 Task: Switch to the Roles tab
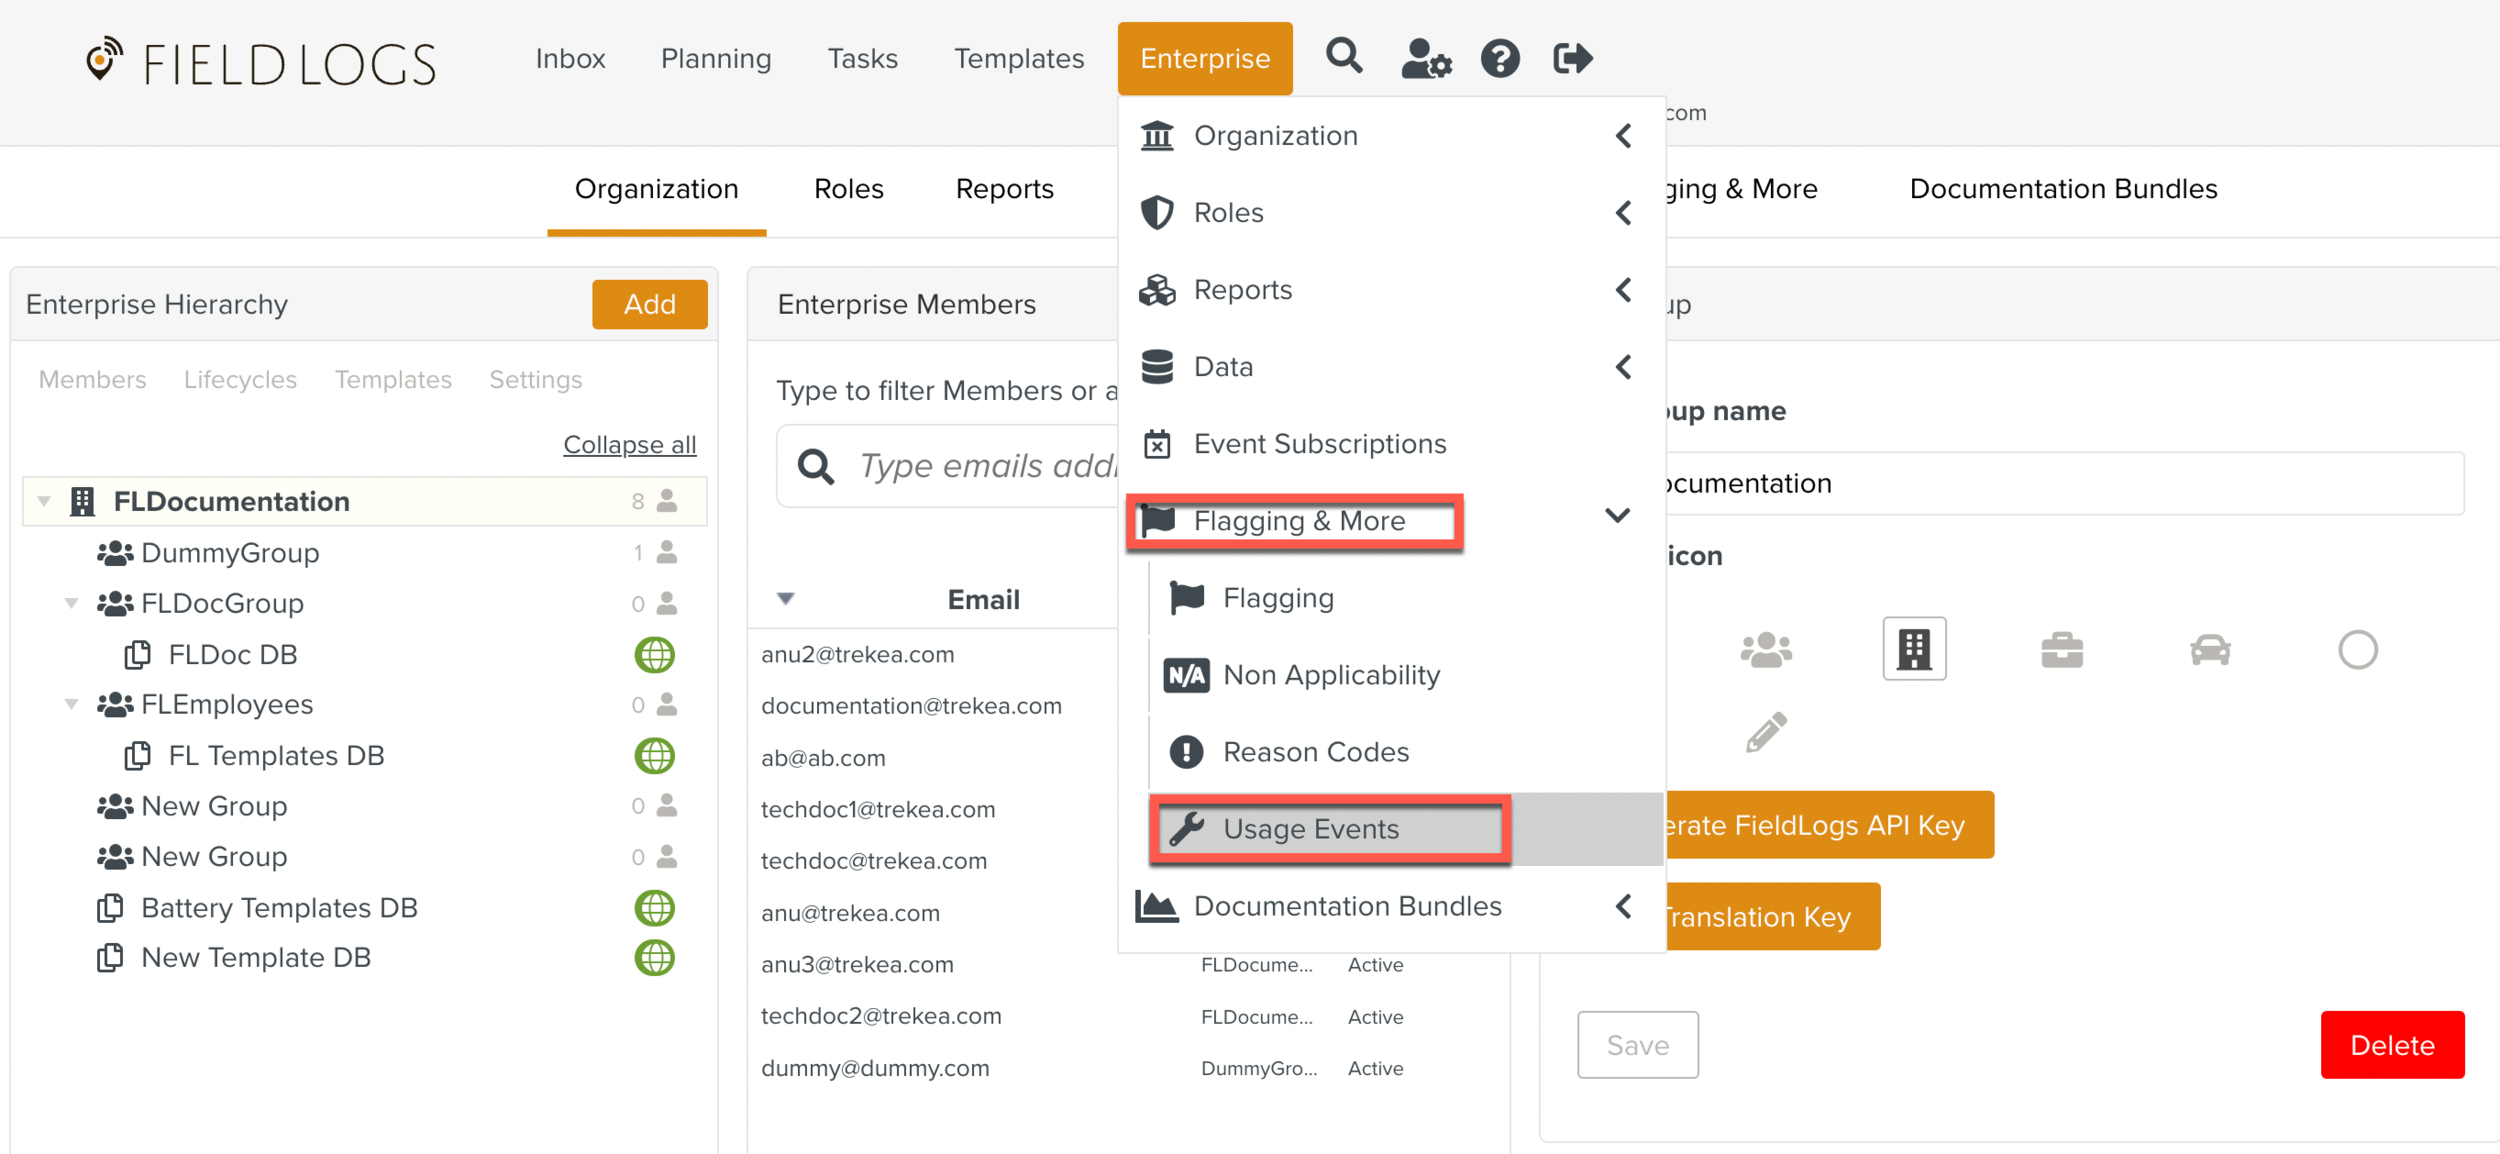[x=848, y=189]
